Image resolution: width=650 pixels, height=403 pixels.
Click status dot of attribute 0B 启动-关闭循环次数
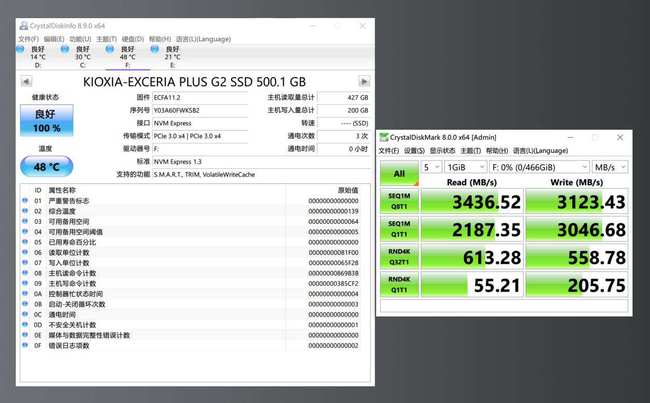(x=25, y=304)
